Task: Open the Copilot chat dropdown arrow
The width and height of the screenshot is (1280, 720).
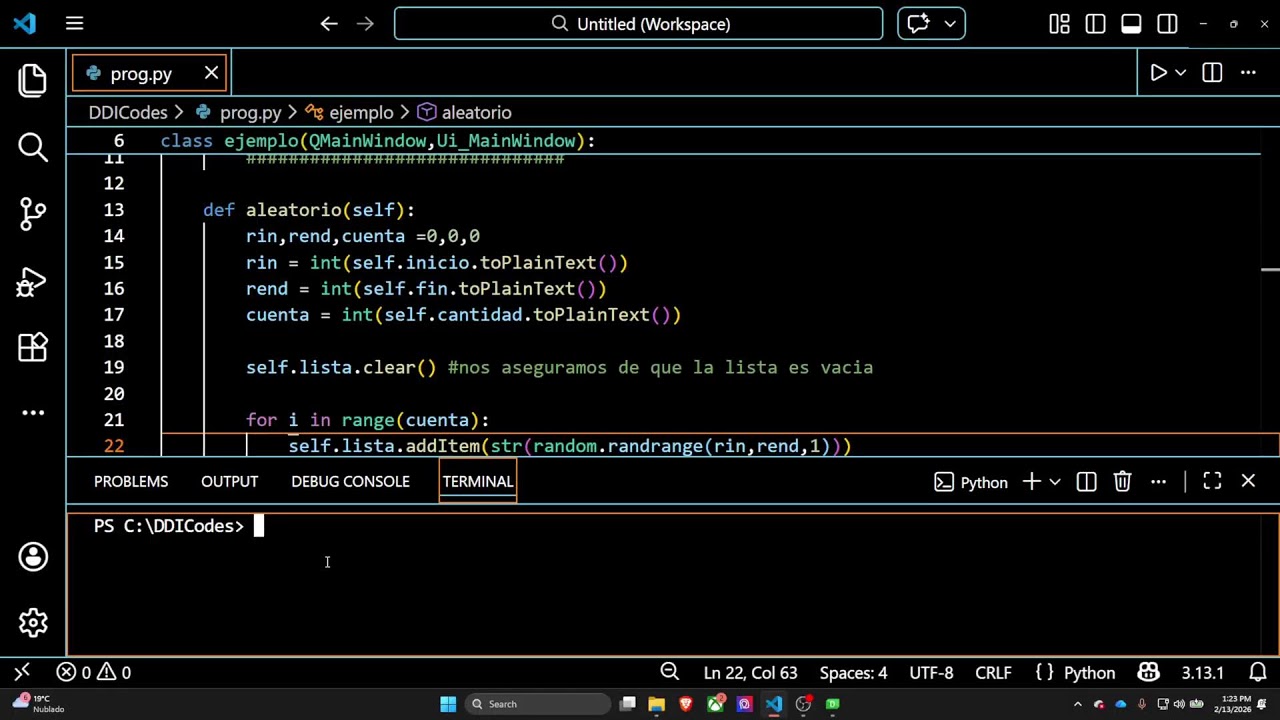Action: [x=950, y=23]
